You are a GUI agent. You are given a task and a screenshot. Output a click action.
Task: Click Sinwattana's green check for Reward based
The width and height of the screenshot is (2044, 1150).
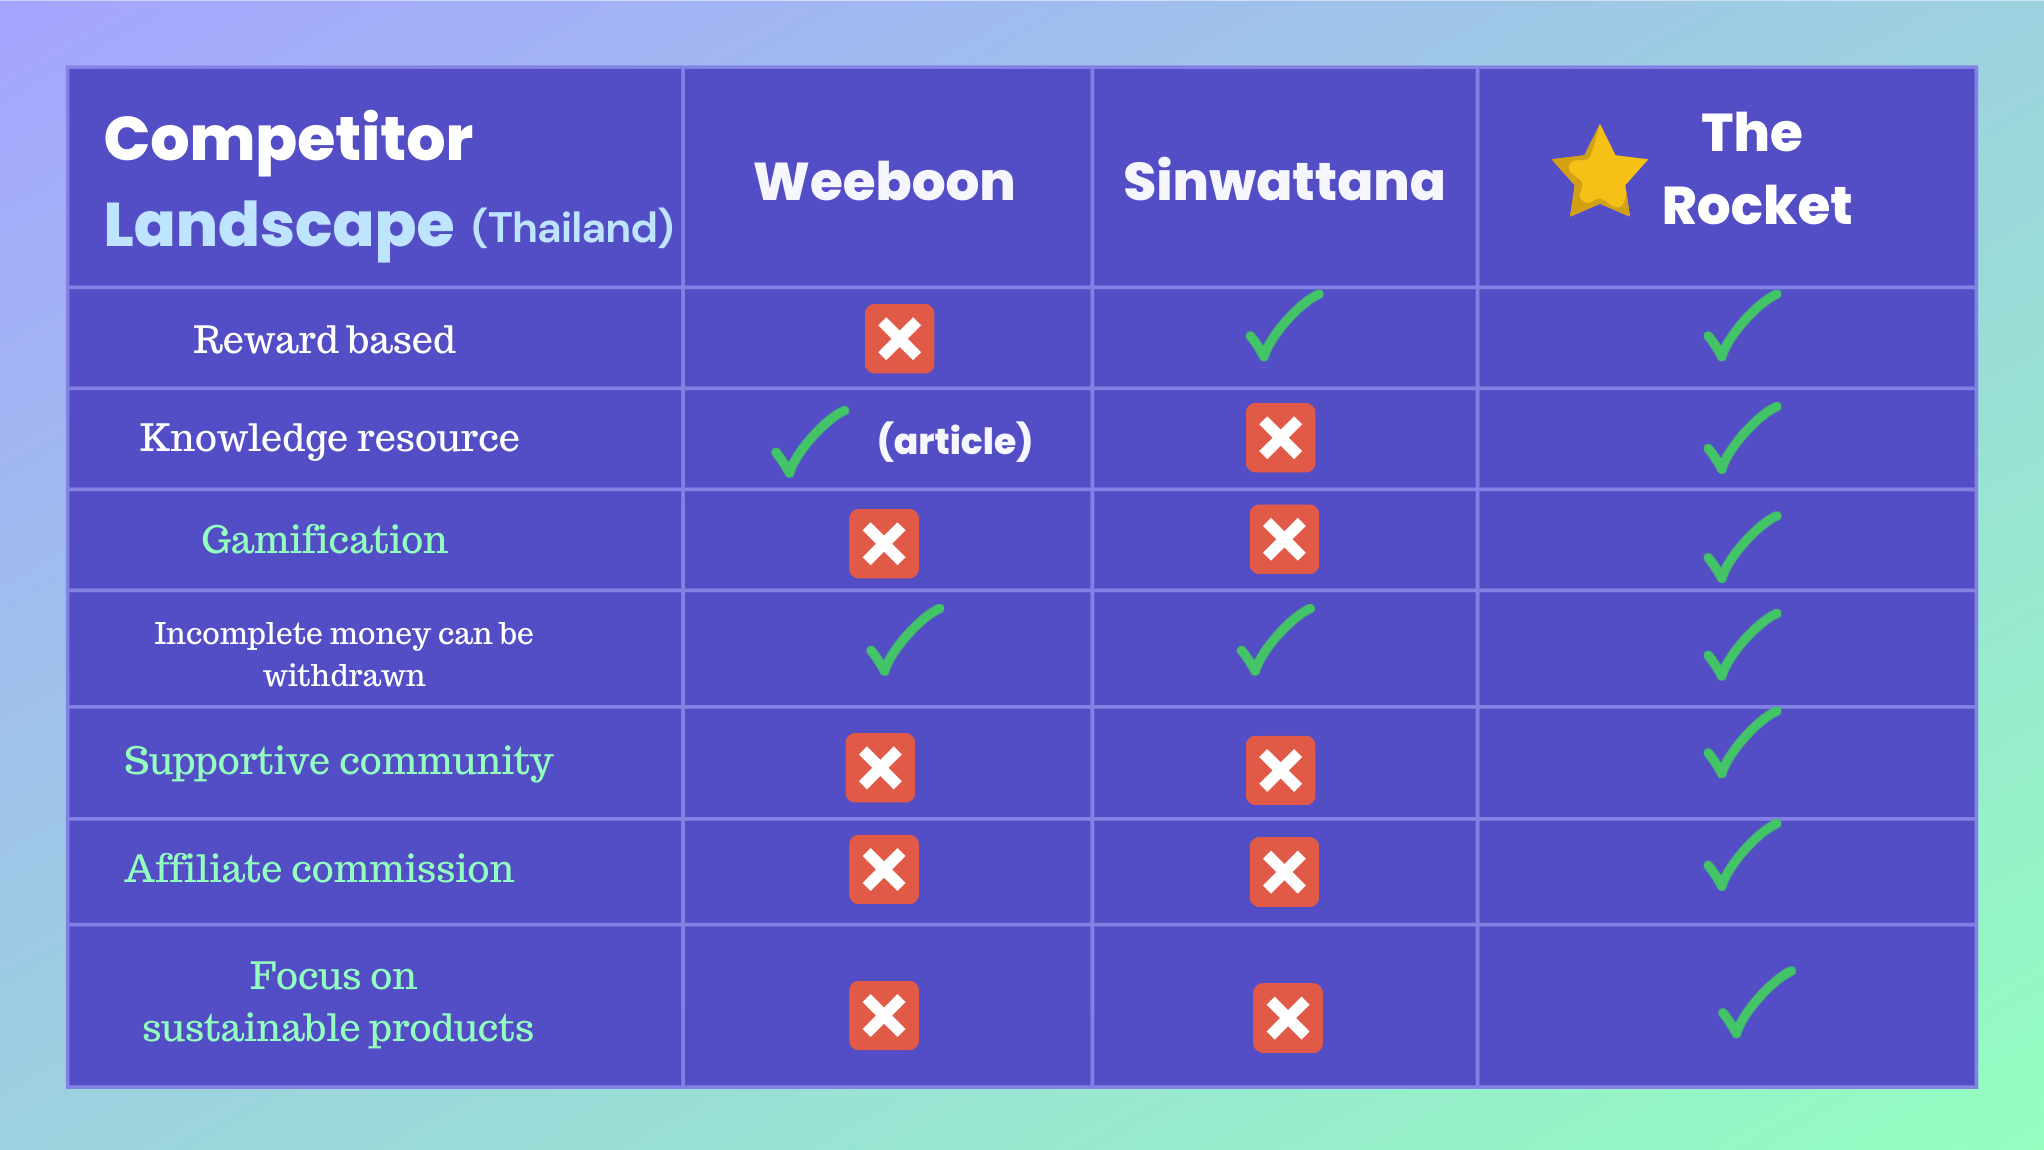pos(1282,327)
